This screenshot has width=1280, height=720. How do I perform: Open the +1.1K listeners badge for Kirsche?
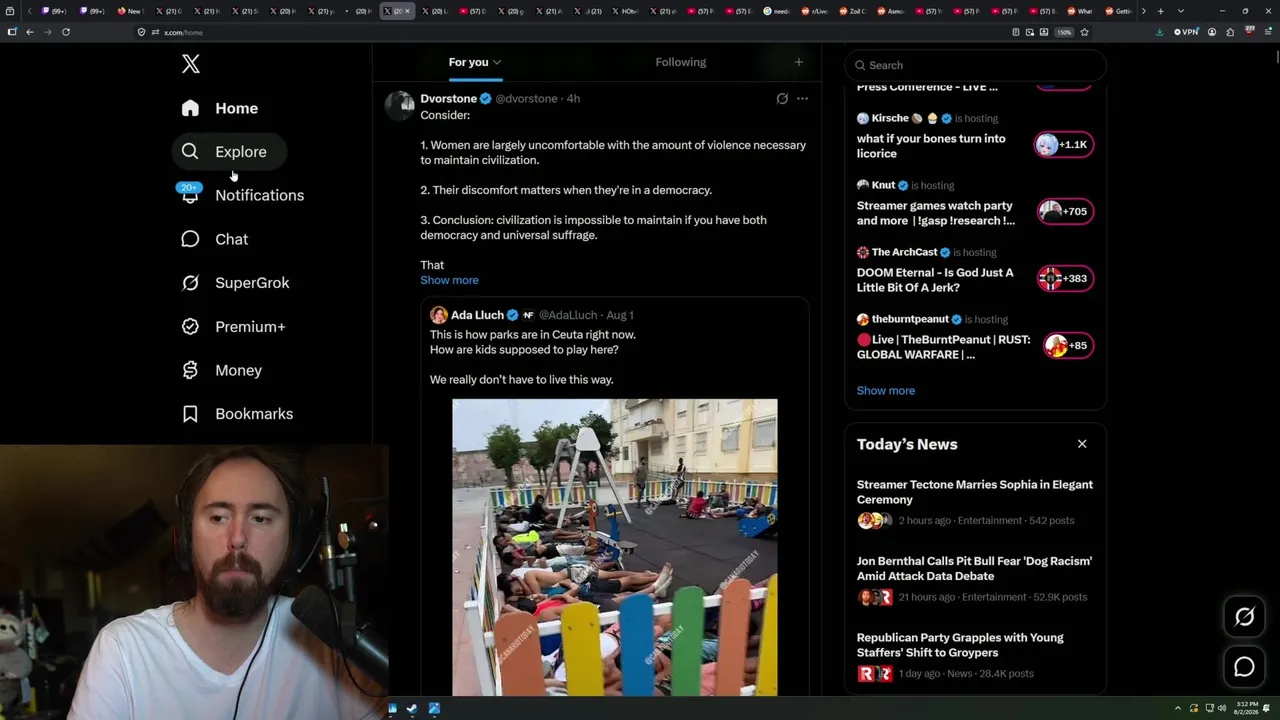[x=1064, y=145]
